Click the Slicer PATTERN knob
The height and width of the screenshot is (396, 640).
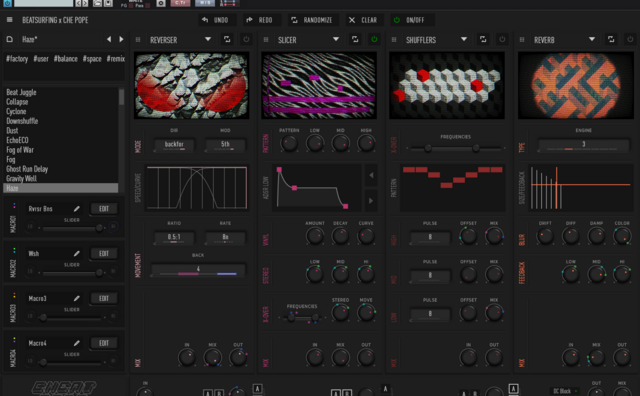[x=289, y=143]
